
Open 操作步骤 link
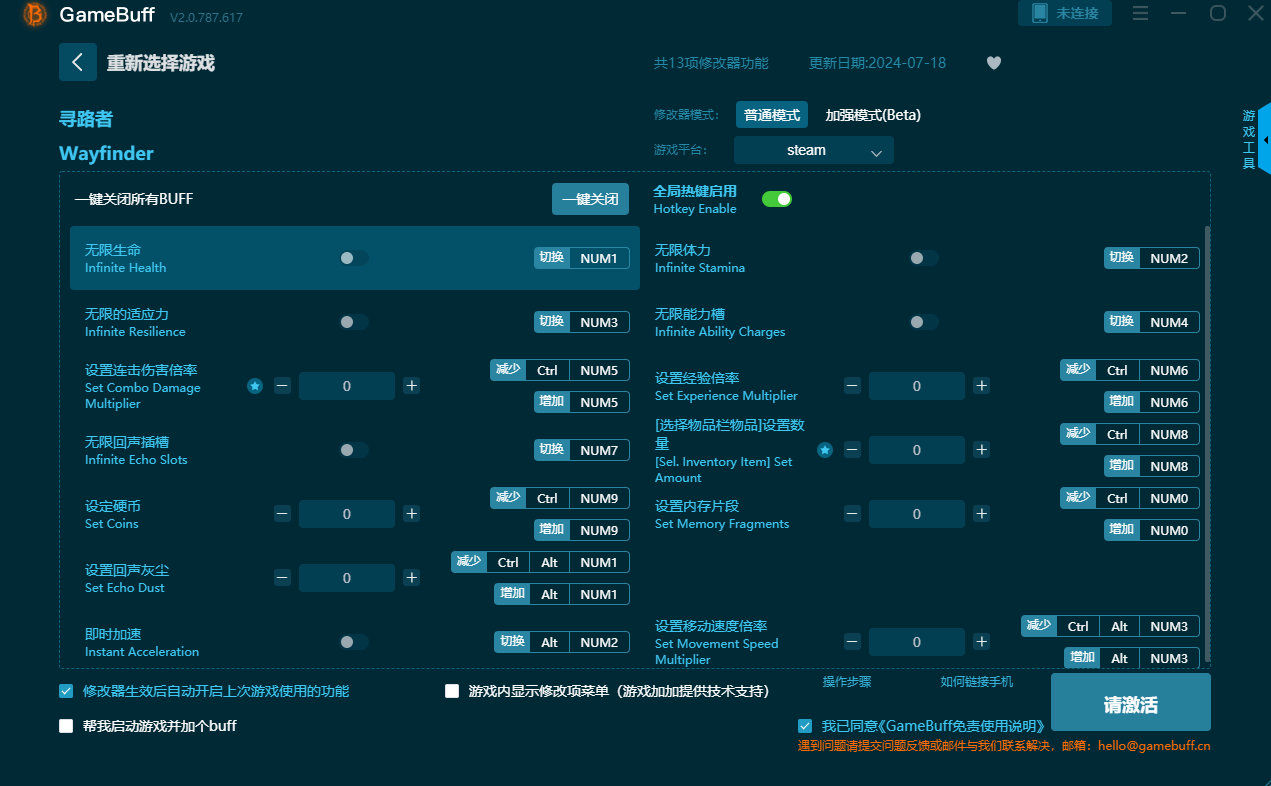click(847, 682)
